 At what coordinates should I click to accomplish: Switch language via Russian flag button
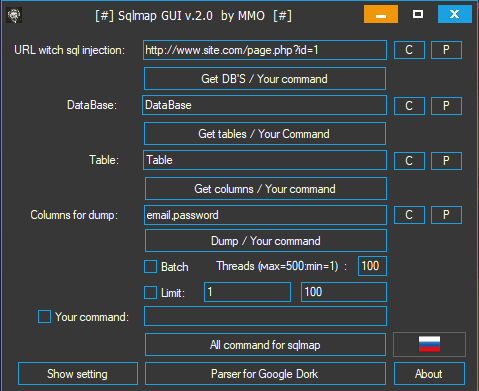coord(429,344)
